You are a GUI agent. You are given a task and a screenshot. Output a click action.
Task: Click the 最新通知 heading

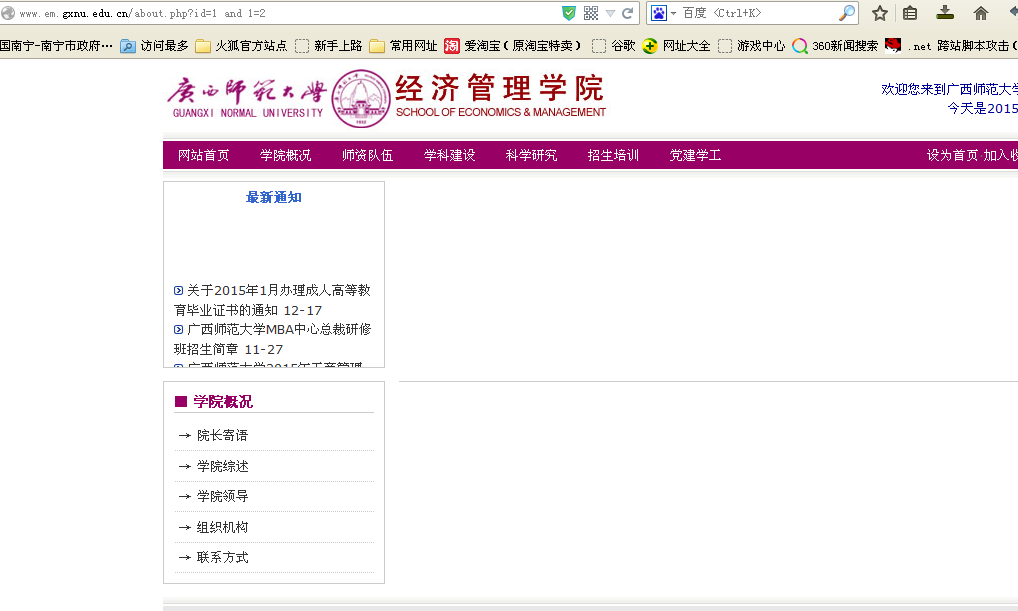point(273,197)
